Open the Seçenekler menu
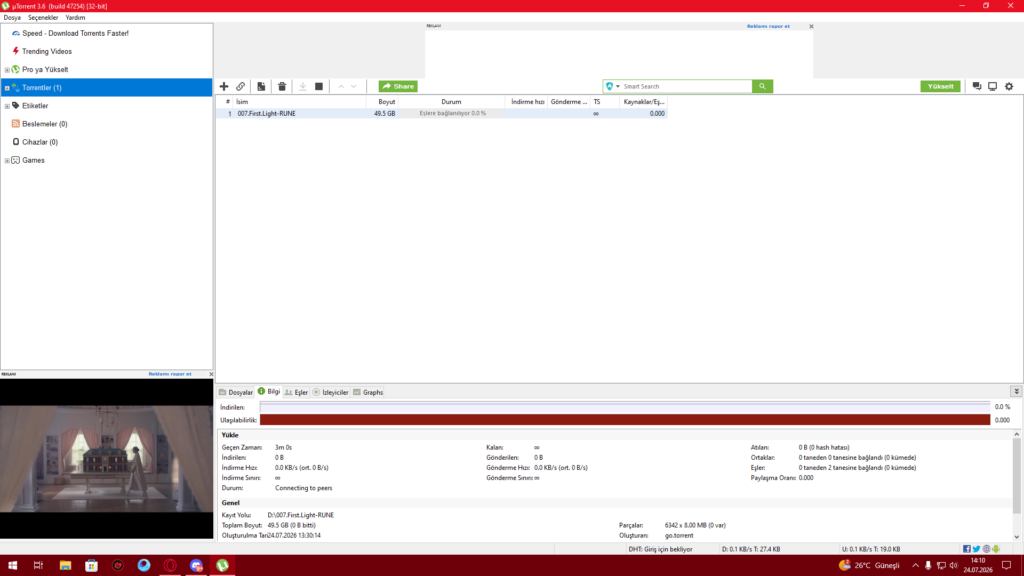Image resolution: width=1024 pixels, height=576 pixels. (43, 18)
